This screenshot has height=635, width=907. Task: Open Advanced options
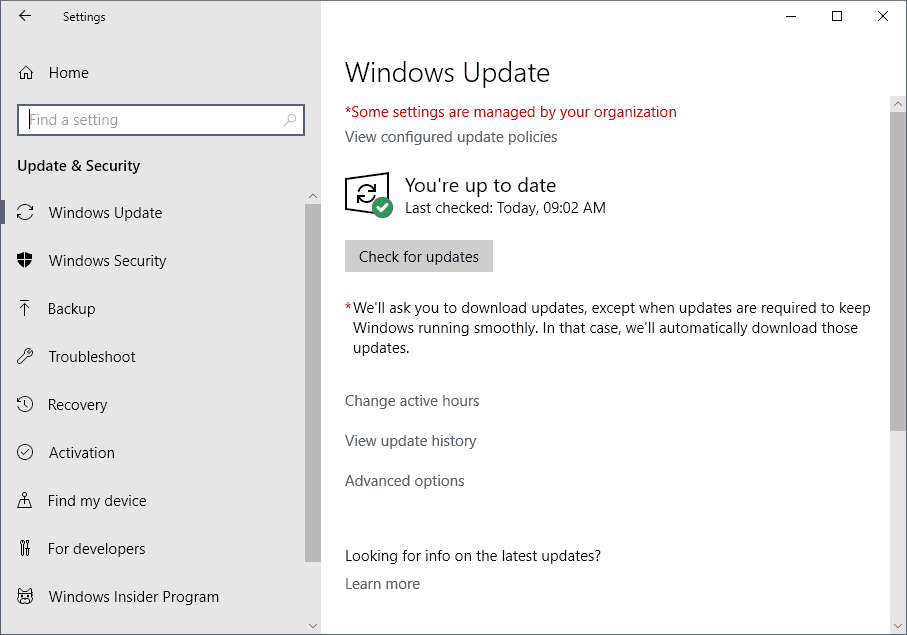404,480
